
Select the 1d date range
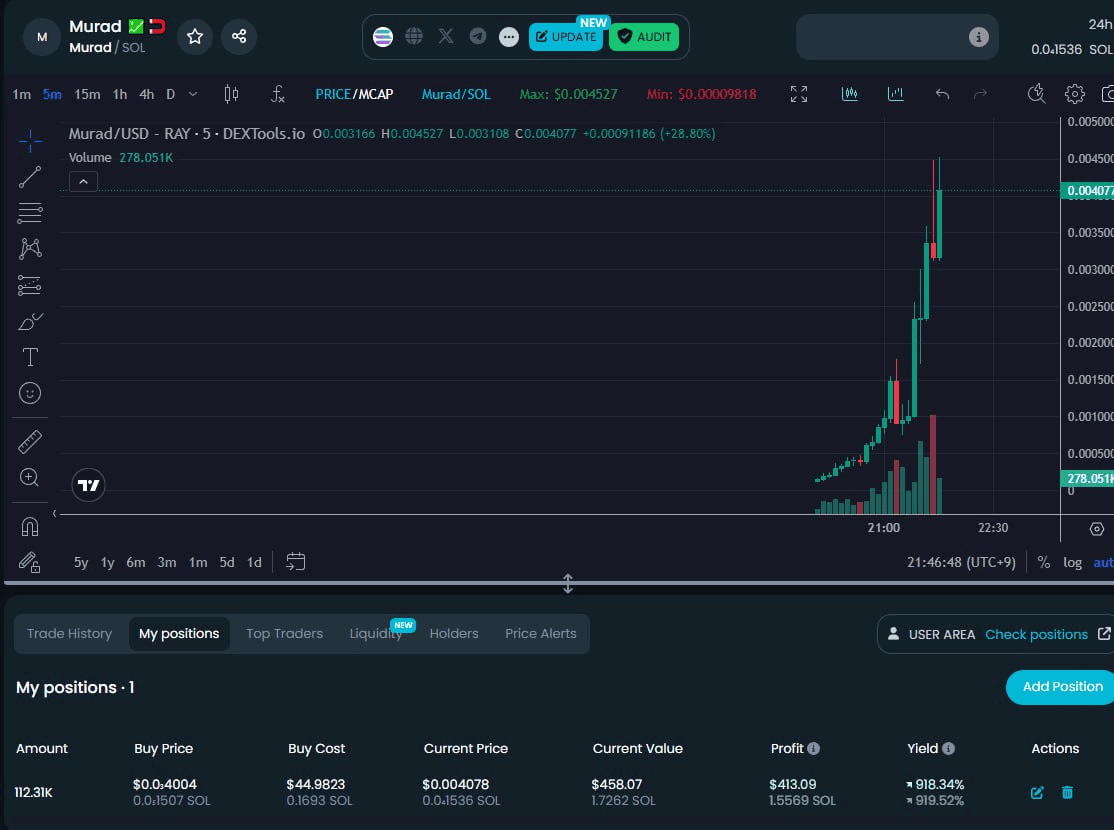tap(254, 562)
